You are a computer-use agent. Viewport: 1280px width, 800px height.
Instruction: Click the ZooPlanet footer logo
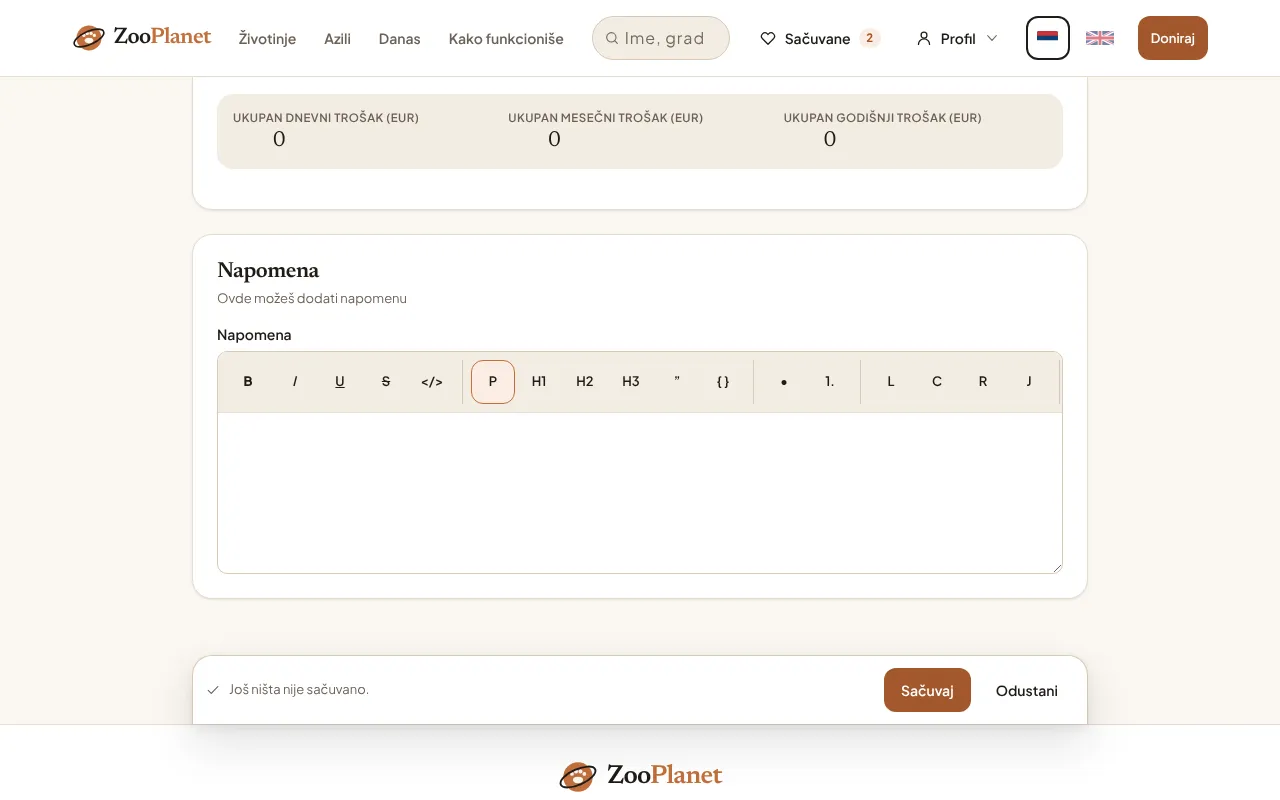coord(640,775)
